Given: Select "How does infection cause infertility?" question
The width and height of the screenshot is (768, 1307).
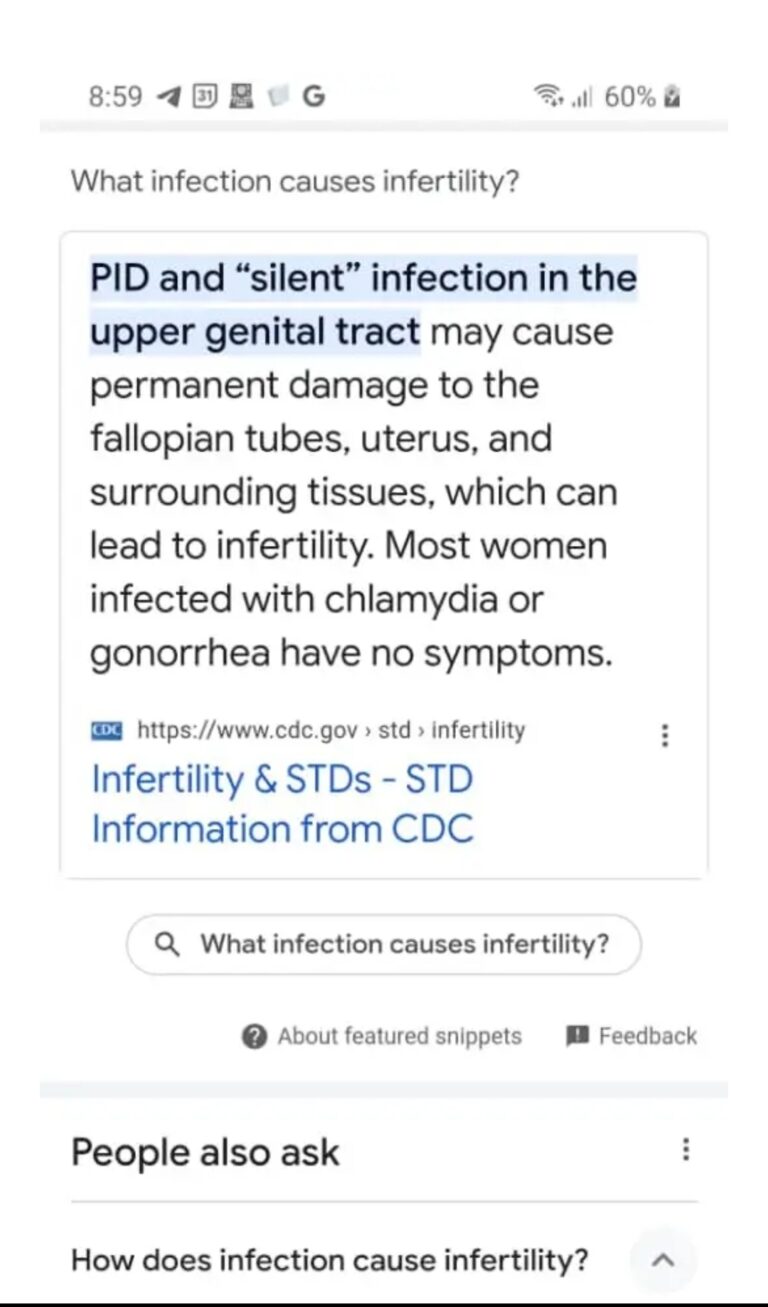Looking at the screenshot, I should [330, 1260].
